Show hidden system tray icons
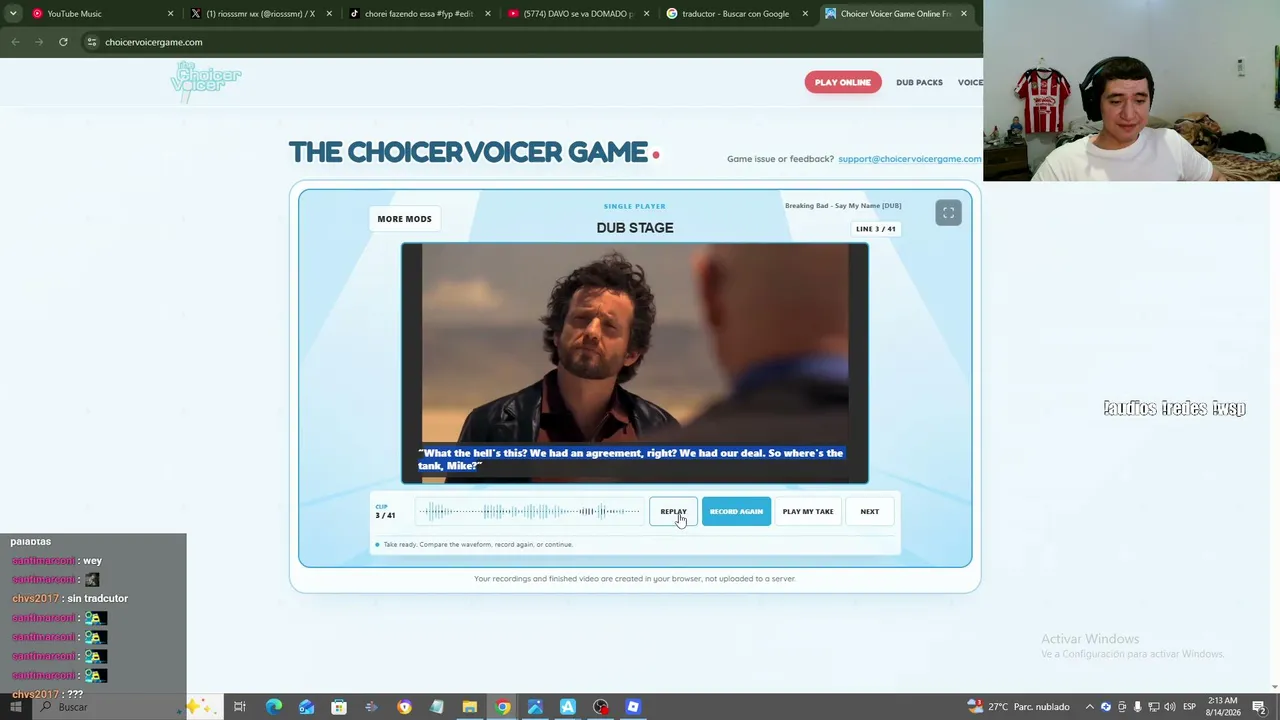Image resolution: width=1280 pixels, height=720 pixels. click(x=1089, y=707)
